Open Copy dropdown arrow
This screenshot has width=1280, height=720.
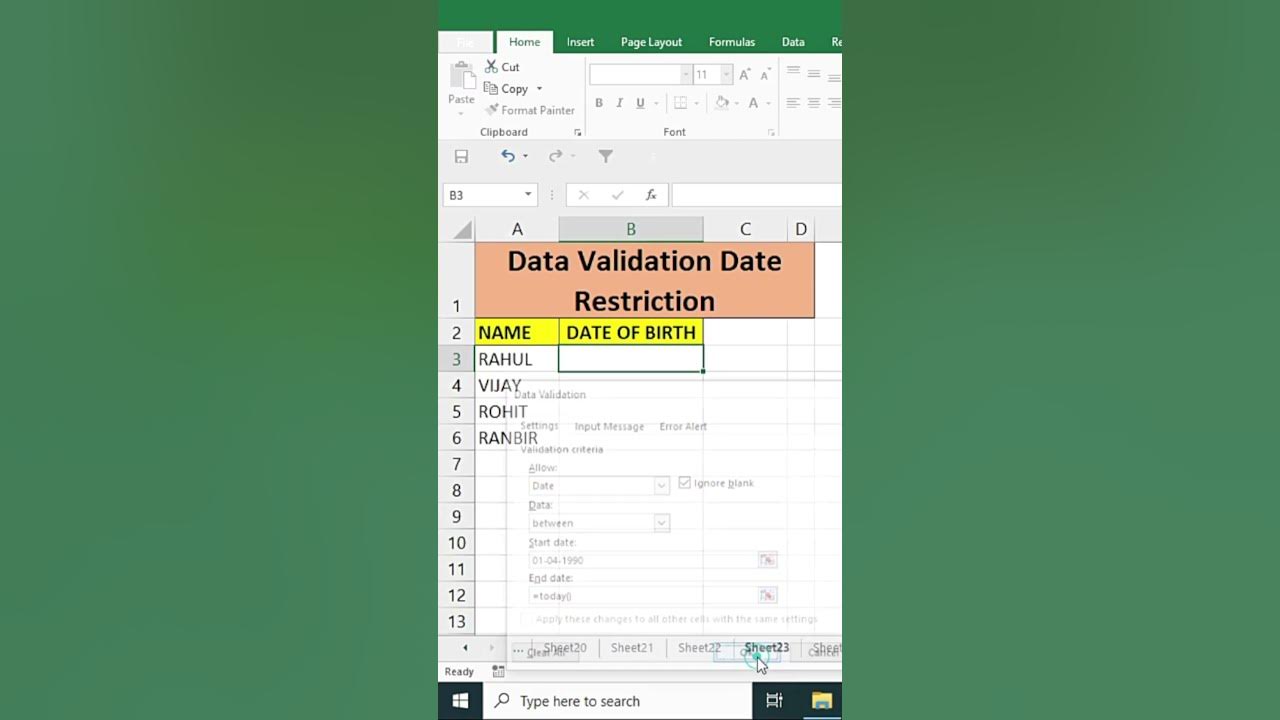point(539,89)
